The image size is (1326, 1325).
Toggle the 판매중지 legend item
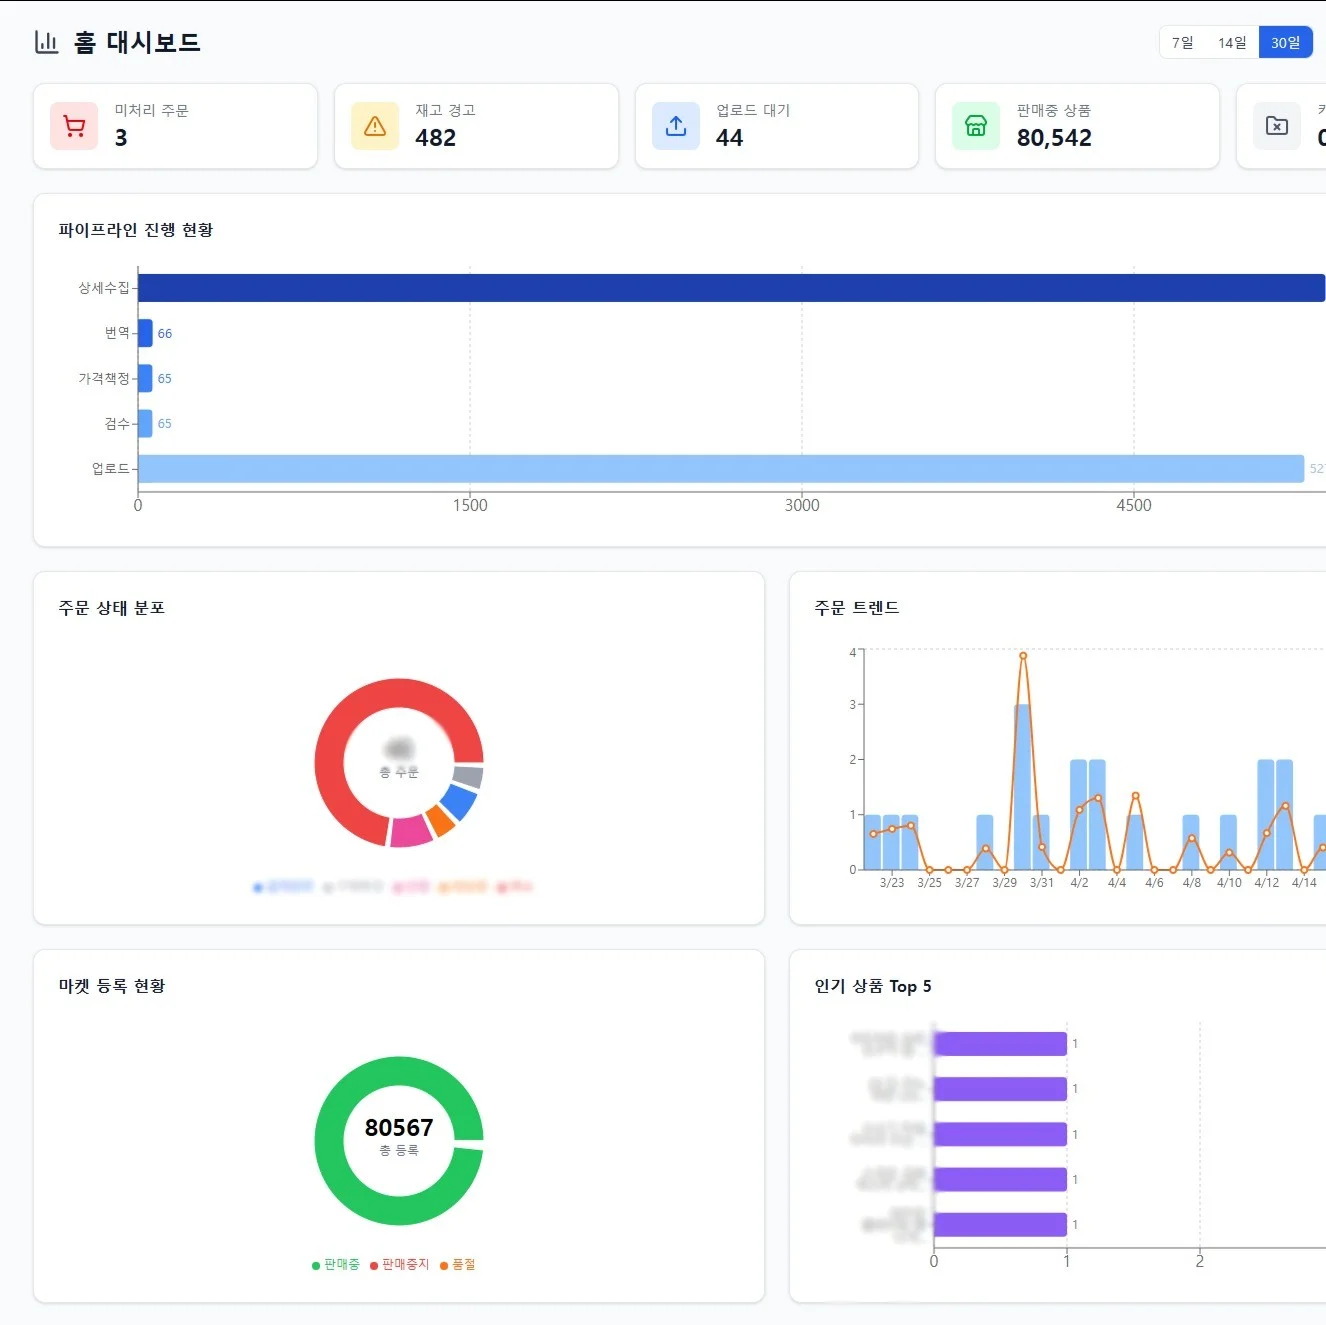tap(400, 1265)
